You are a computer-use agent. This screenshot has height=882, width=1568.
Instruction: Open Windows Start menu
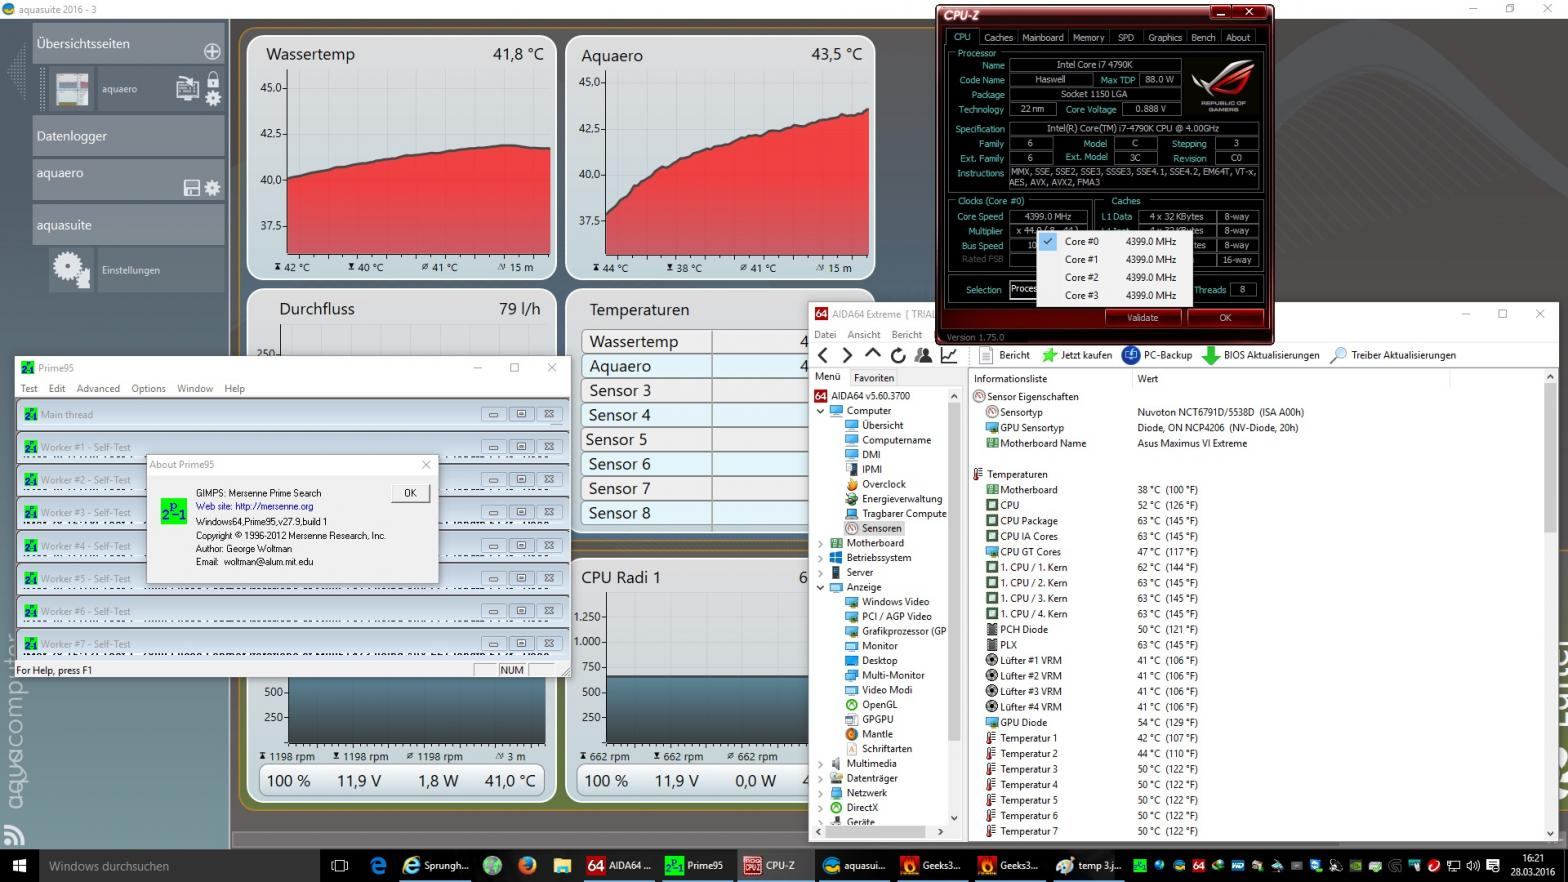[19, 866]
